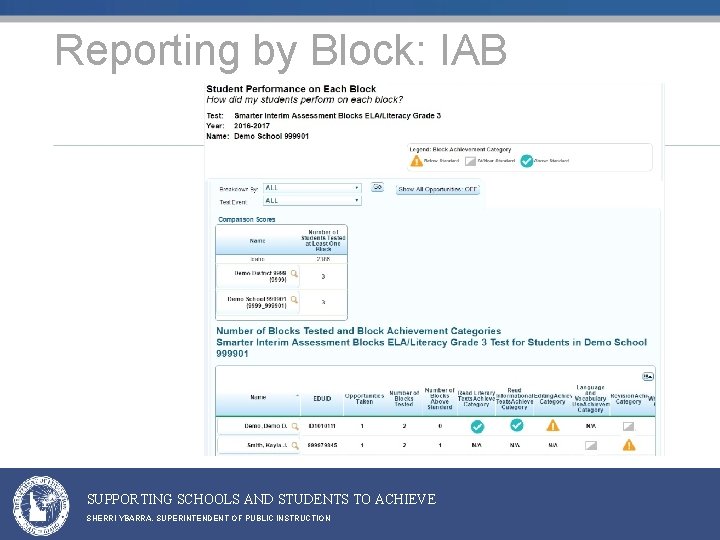
Task: Click Student Performance on Each Block title
Action: click(x=291, y=89)
